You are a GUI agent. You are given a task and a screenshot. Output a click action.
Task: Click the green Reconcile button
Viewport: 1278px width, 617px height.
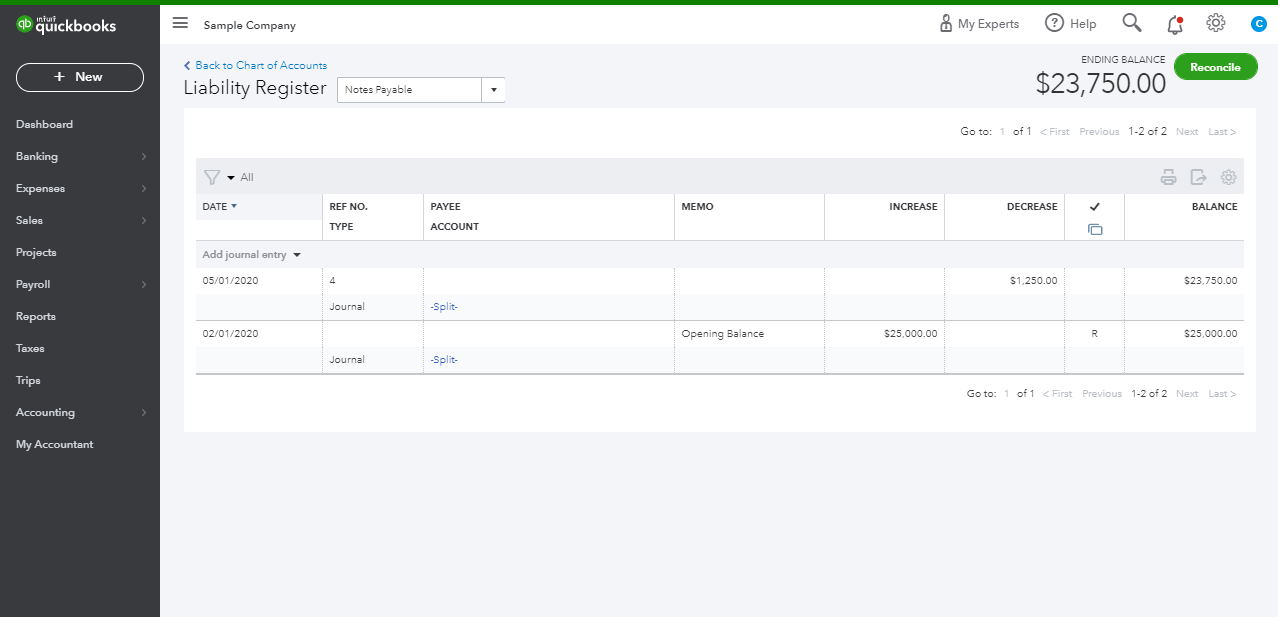coord(1215,67)
